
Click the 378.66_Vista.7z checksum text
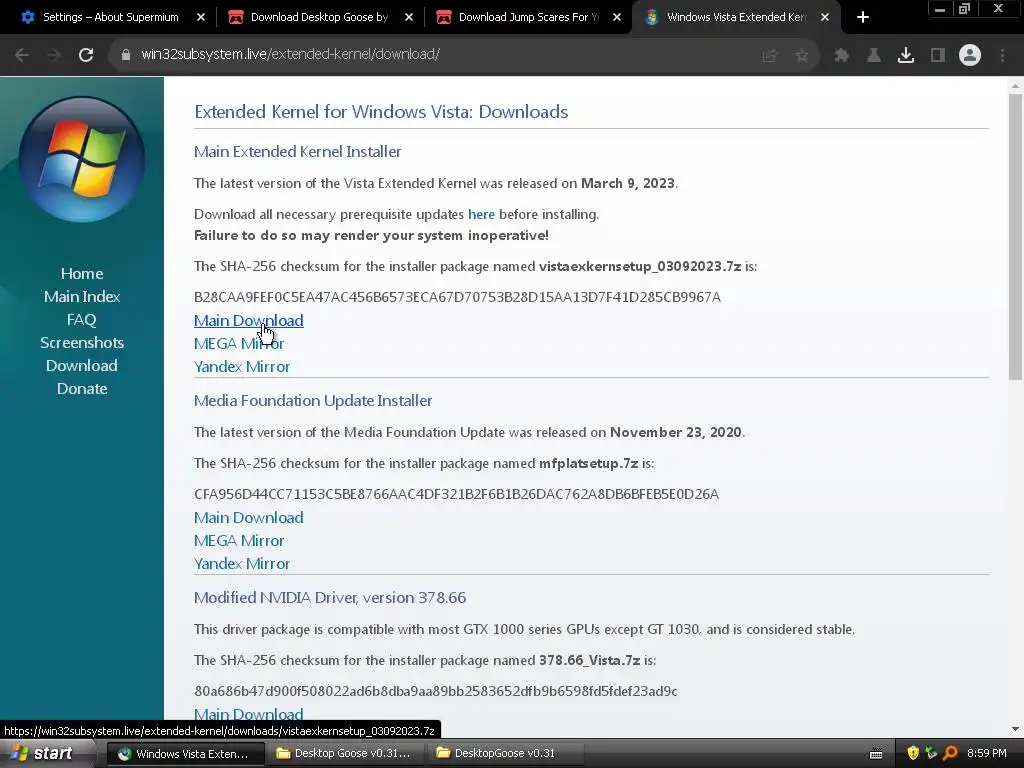[436, 691]
